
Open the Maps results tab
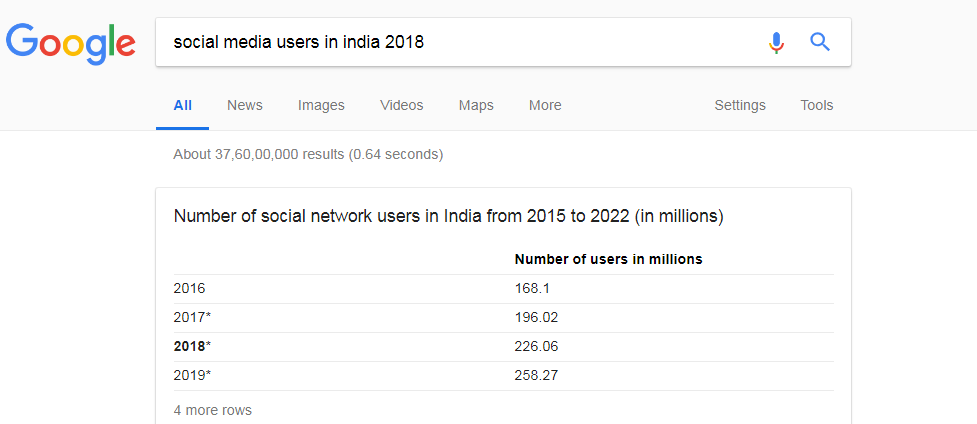tap(476, 105)
